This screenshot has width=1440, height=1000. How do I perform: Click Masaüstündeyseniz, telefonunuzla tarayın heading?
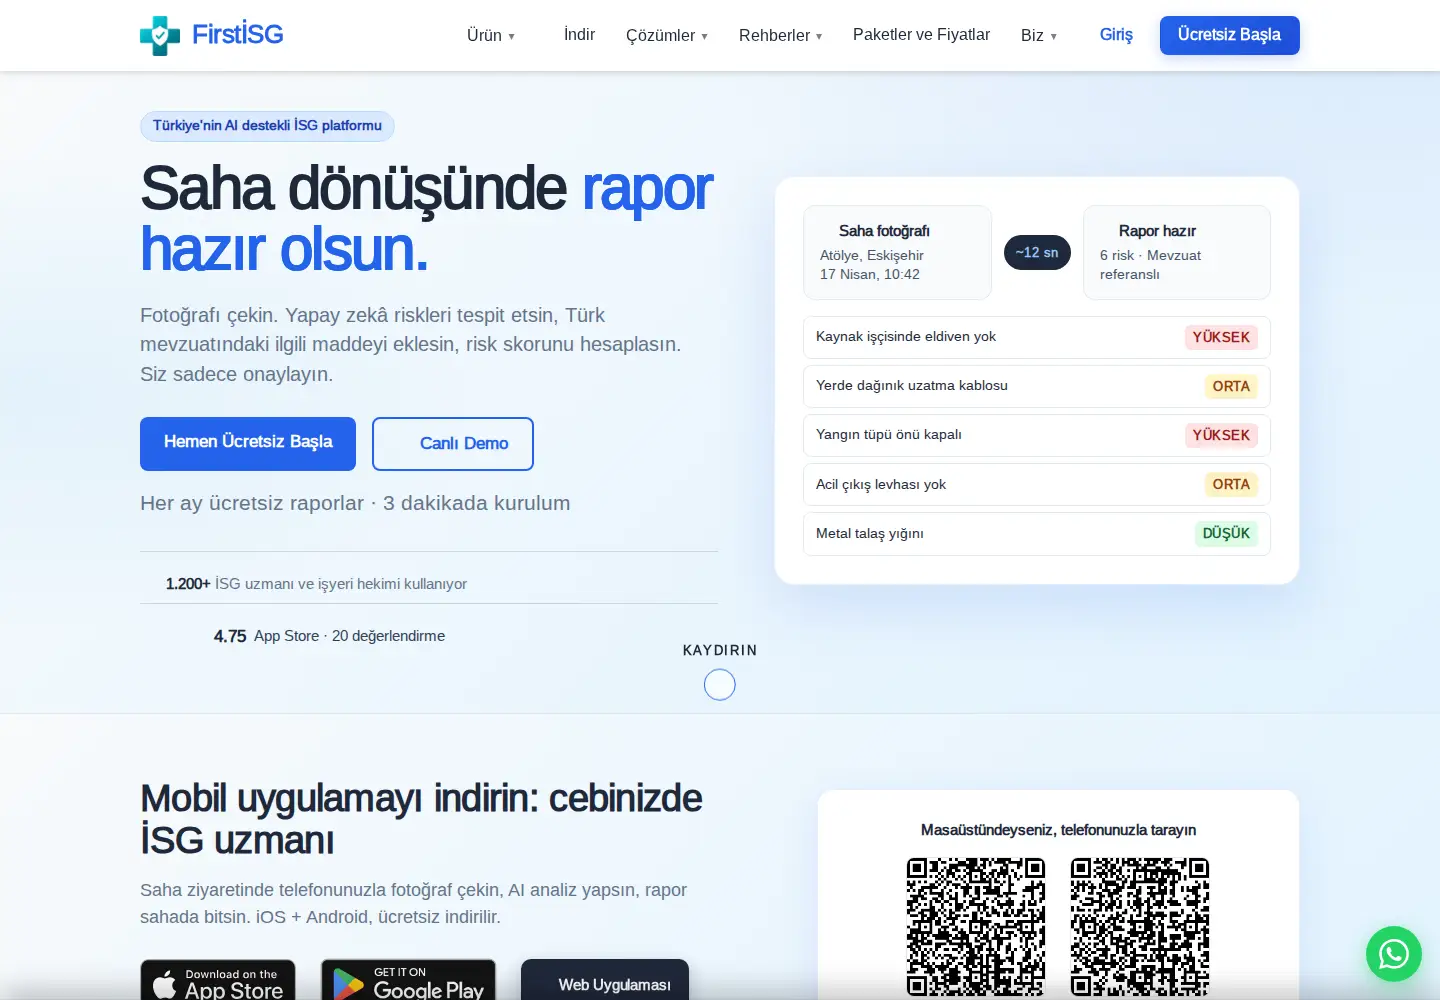pos(1058,830)
